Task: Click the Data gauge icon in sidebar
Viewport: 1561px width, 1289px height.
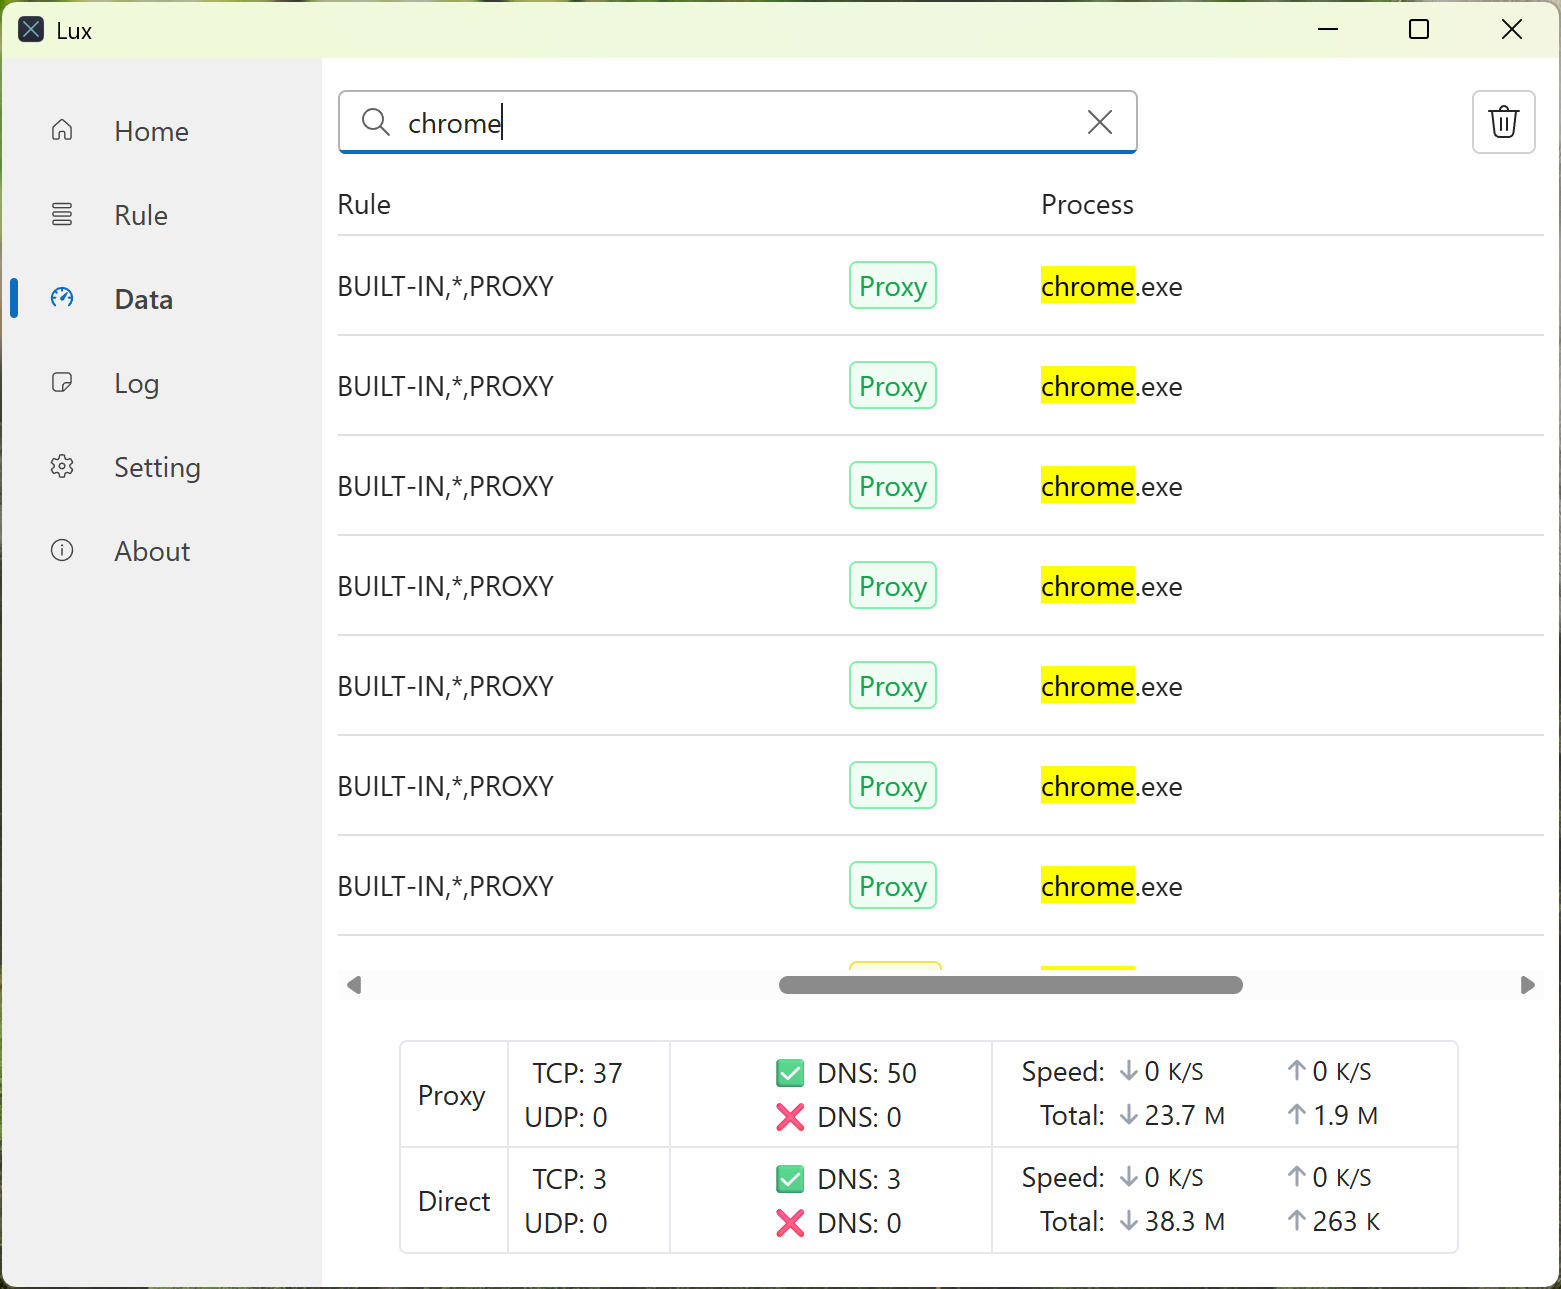Action: (62, 298)
